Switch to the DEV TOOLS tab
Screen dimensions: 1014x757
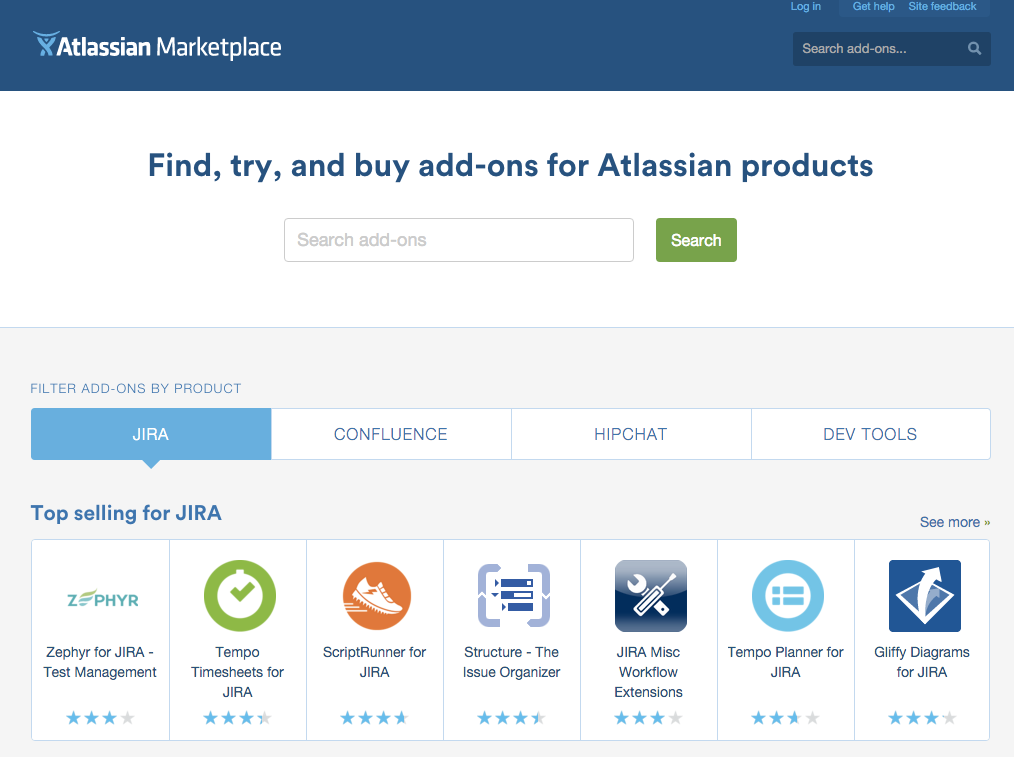pos(870,434)
